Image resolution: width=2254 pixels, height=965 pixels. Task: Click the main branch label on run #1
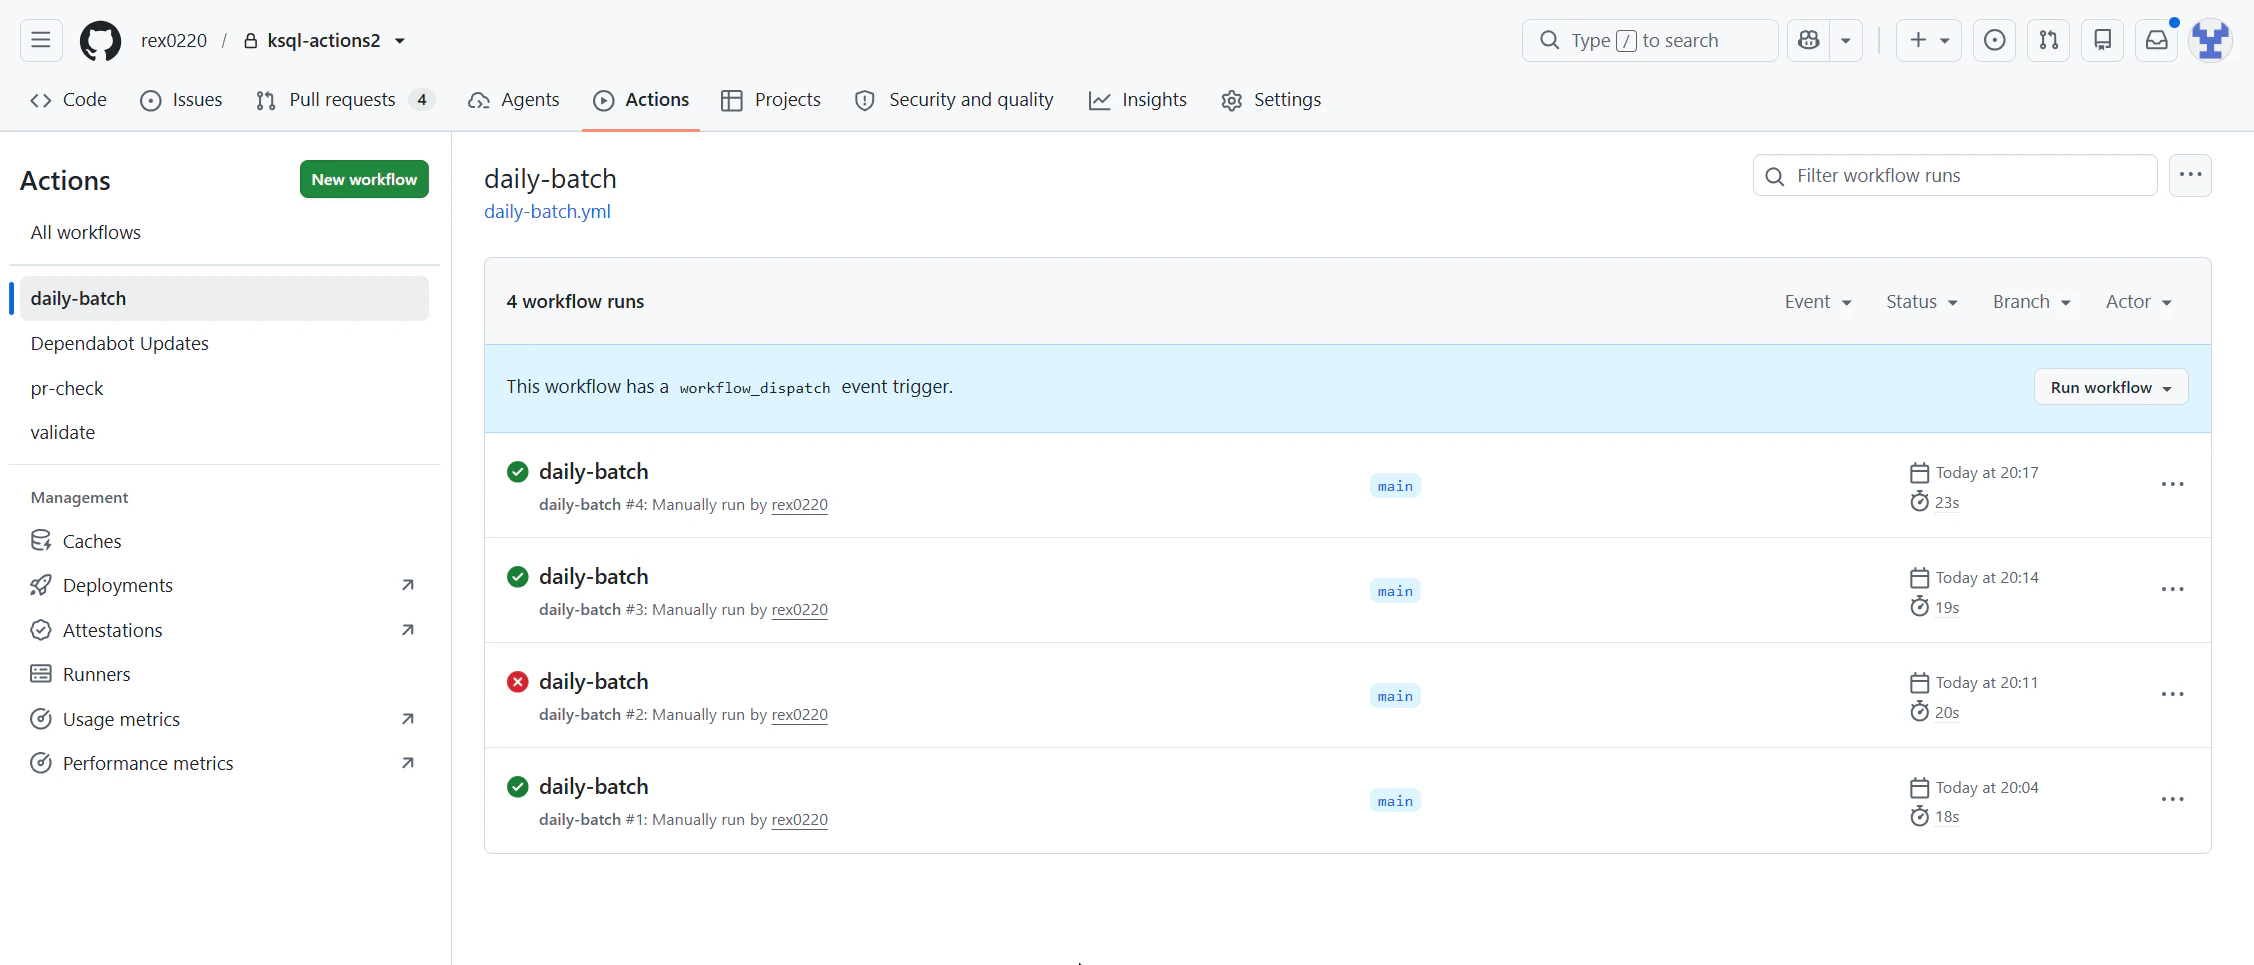click(x=1395, y=801)
